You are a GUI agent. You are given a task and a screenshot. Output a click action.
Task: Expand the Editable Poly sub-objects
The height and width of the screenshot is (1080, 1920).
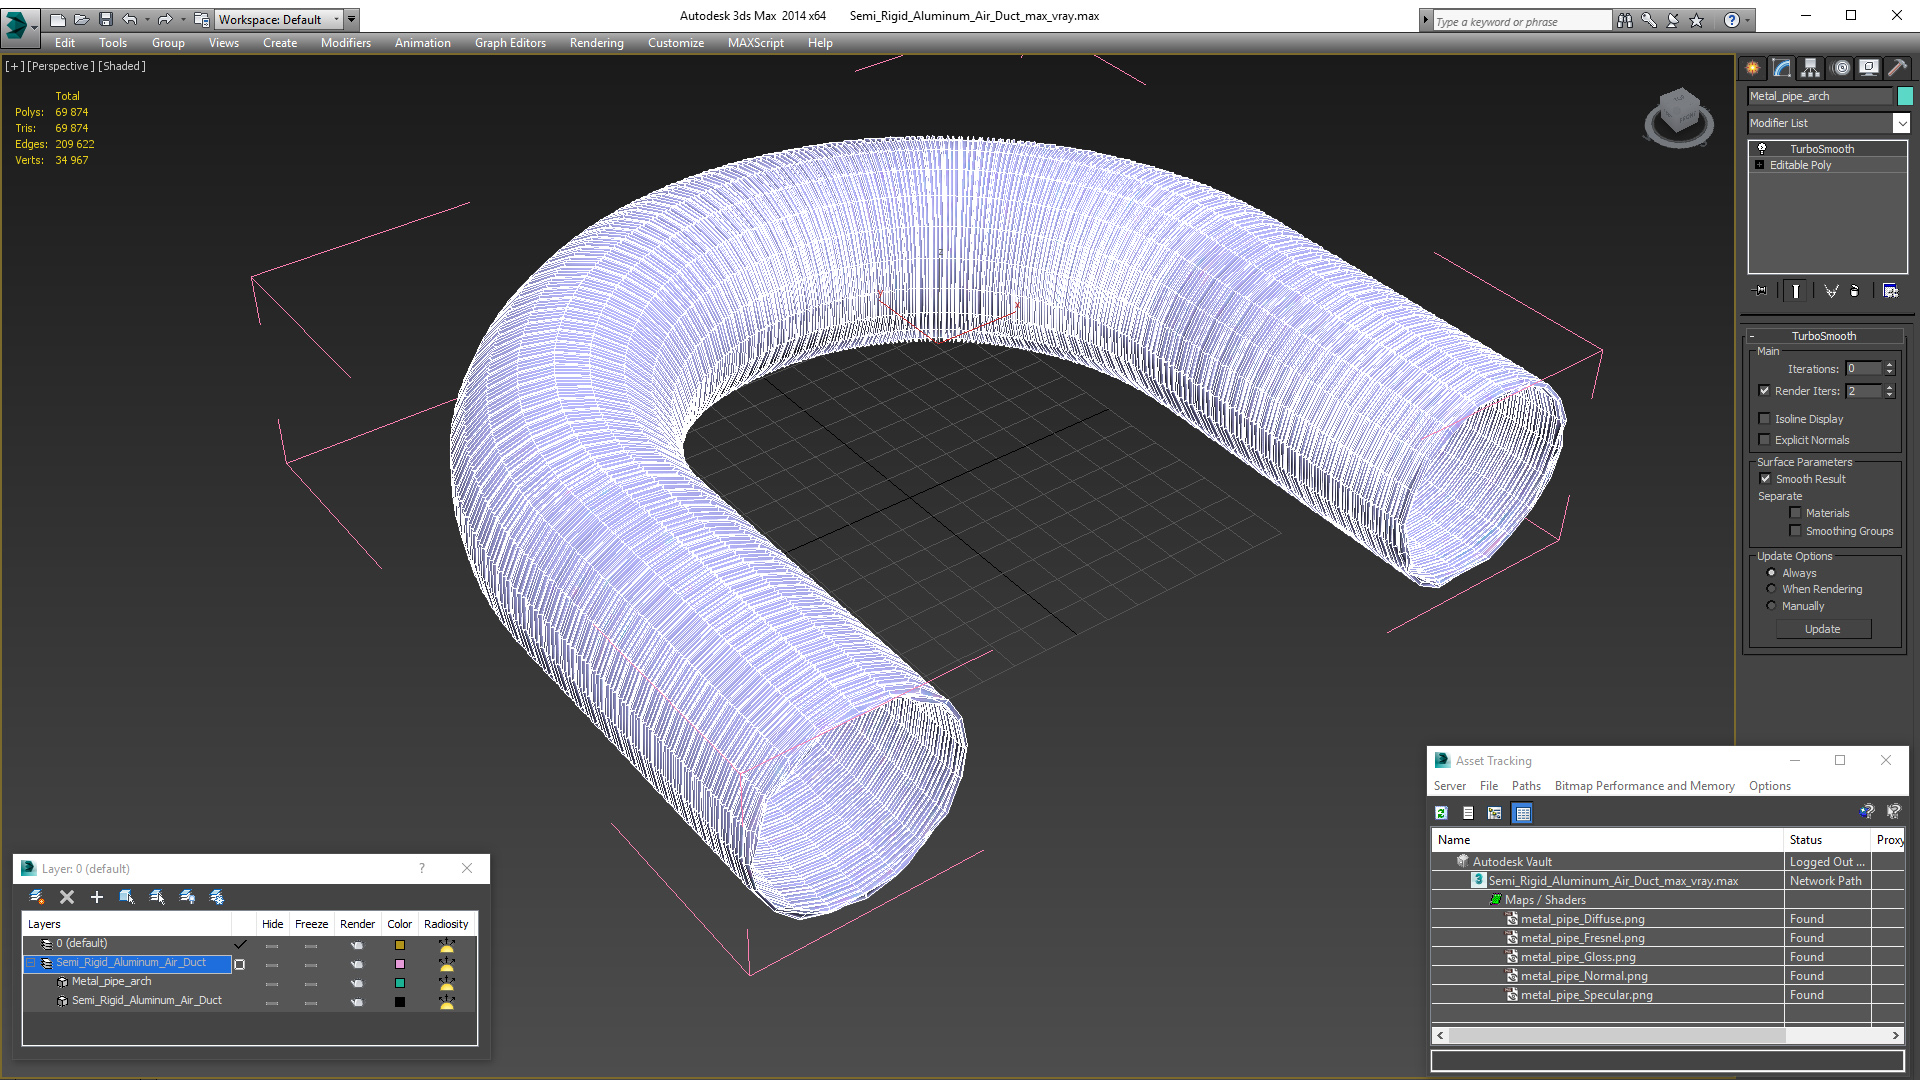(x=1760, y=165)
